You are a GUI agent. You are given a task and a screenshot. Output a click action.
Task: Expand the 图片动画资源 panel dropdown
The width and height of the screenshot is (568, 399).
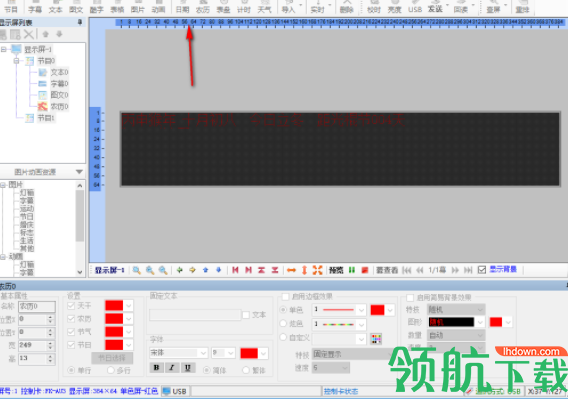coord(79,172)
